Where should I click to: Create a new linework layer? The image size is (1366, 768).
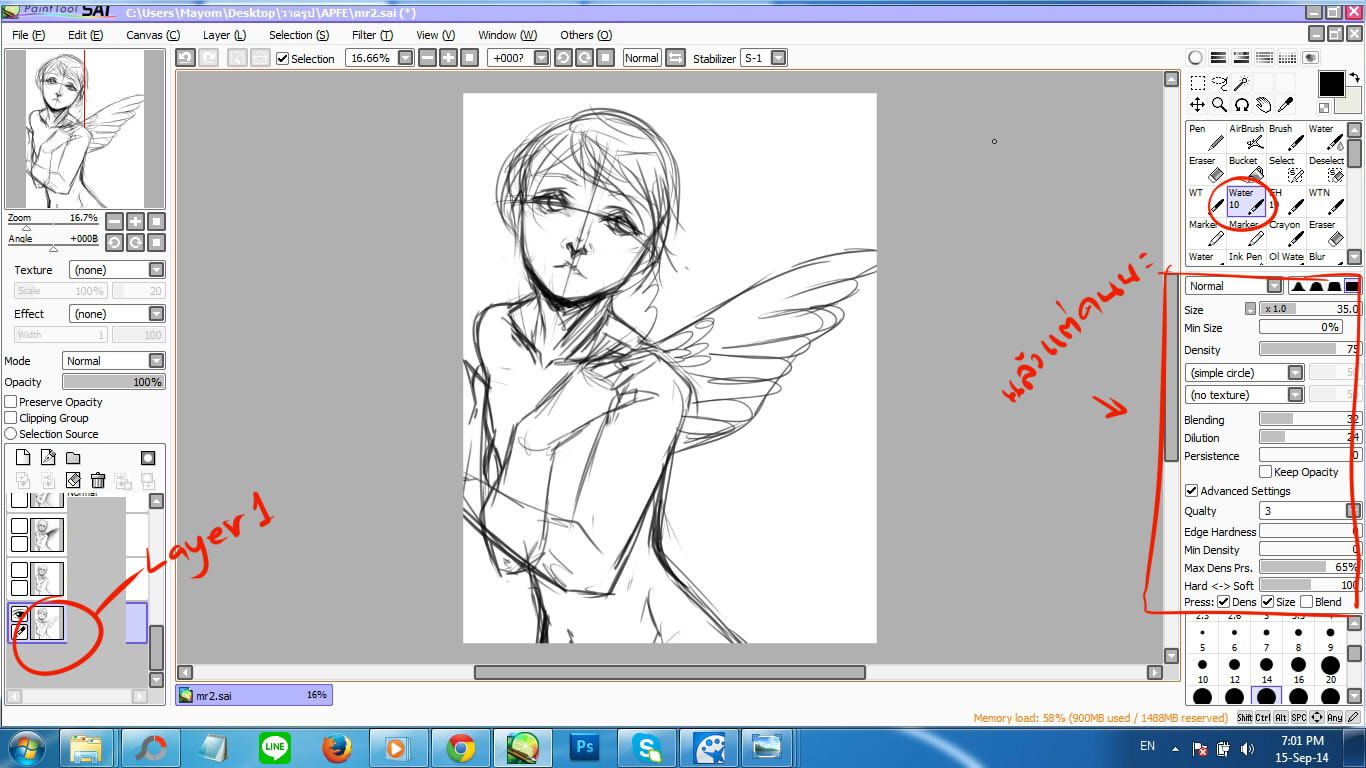tap(48, 458)
